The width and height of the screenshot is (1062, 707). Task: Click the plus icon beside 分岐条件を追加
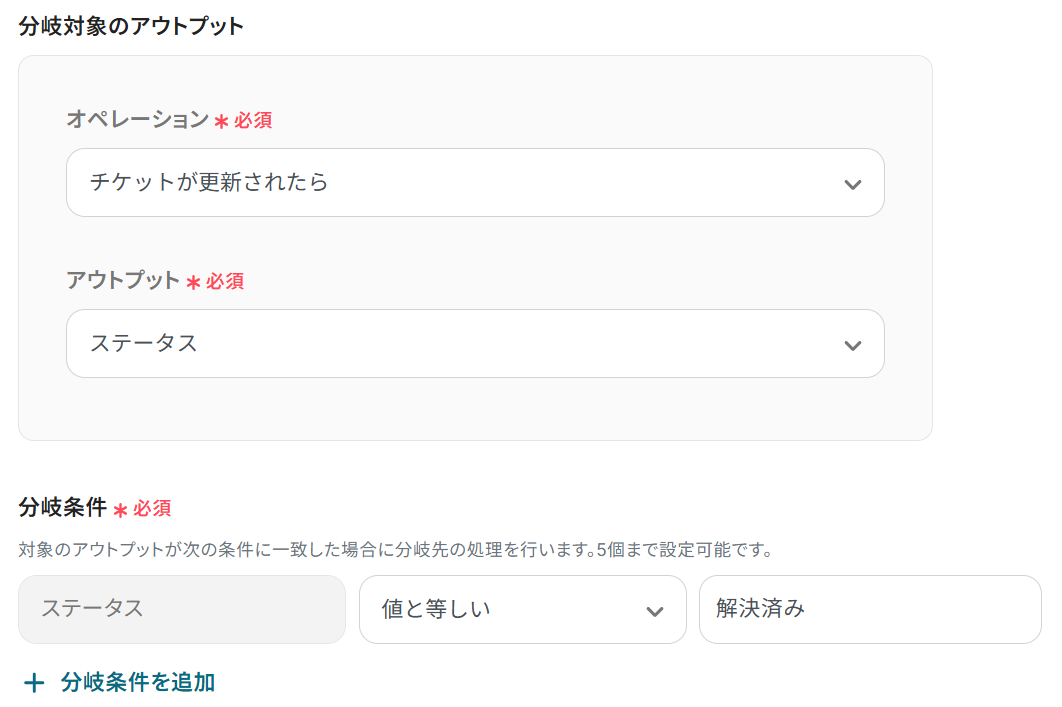point(34,683)
